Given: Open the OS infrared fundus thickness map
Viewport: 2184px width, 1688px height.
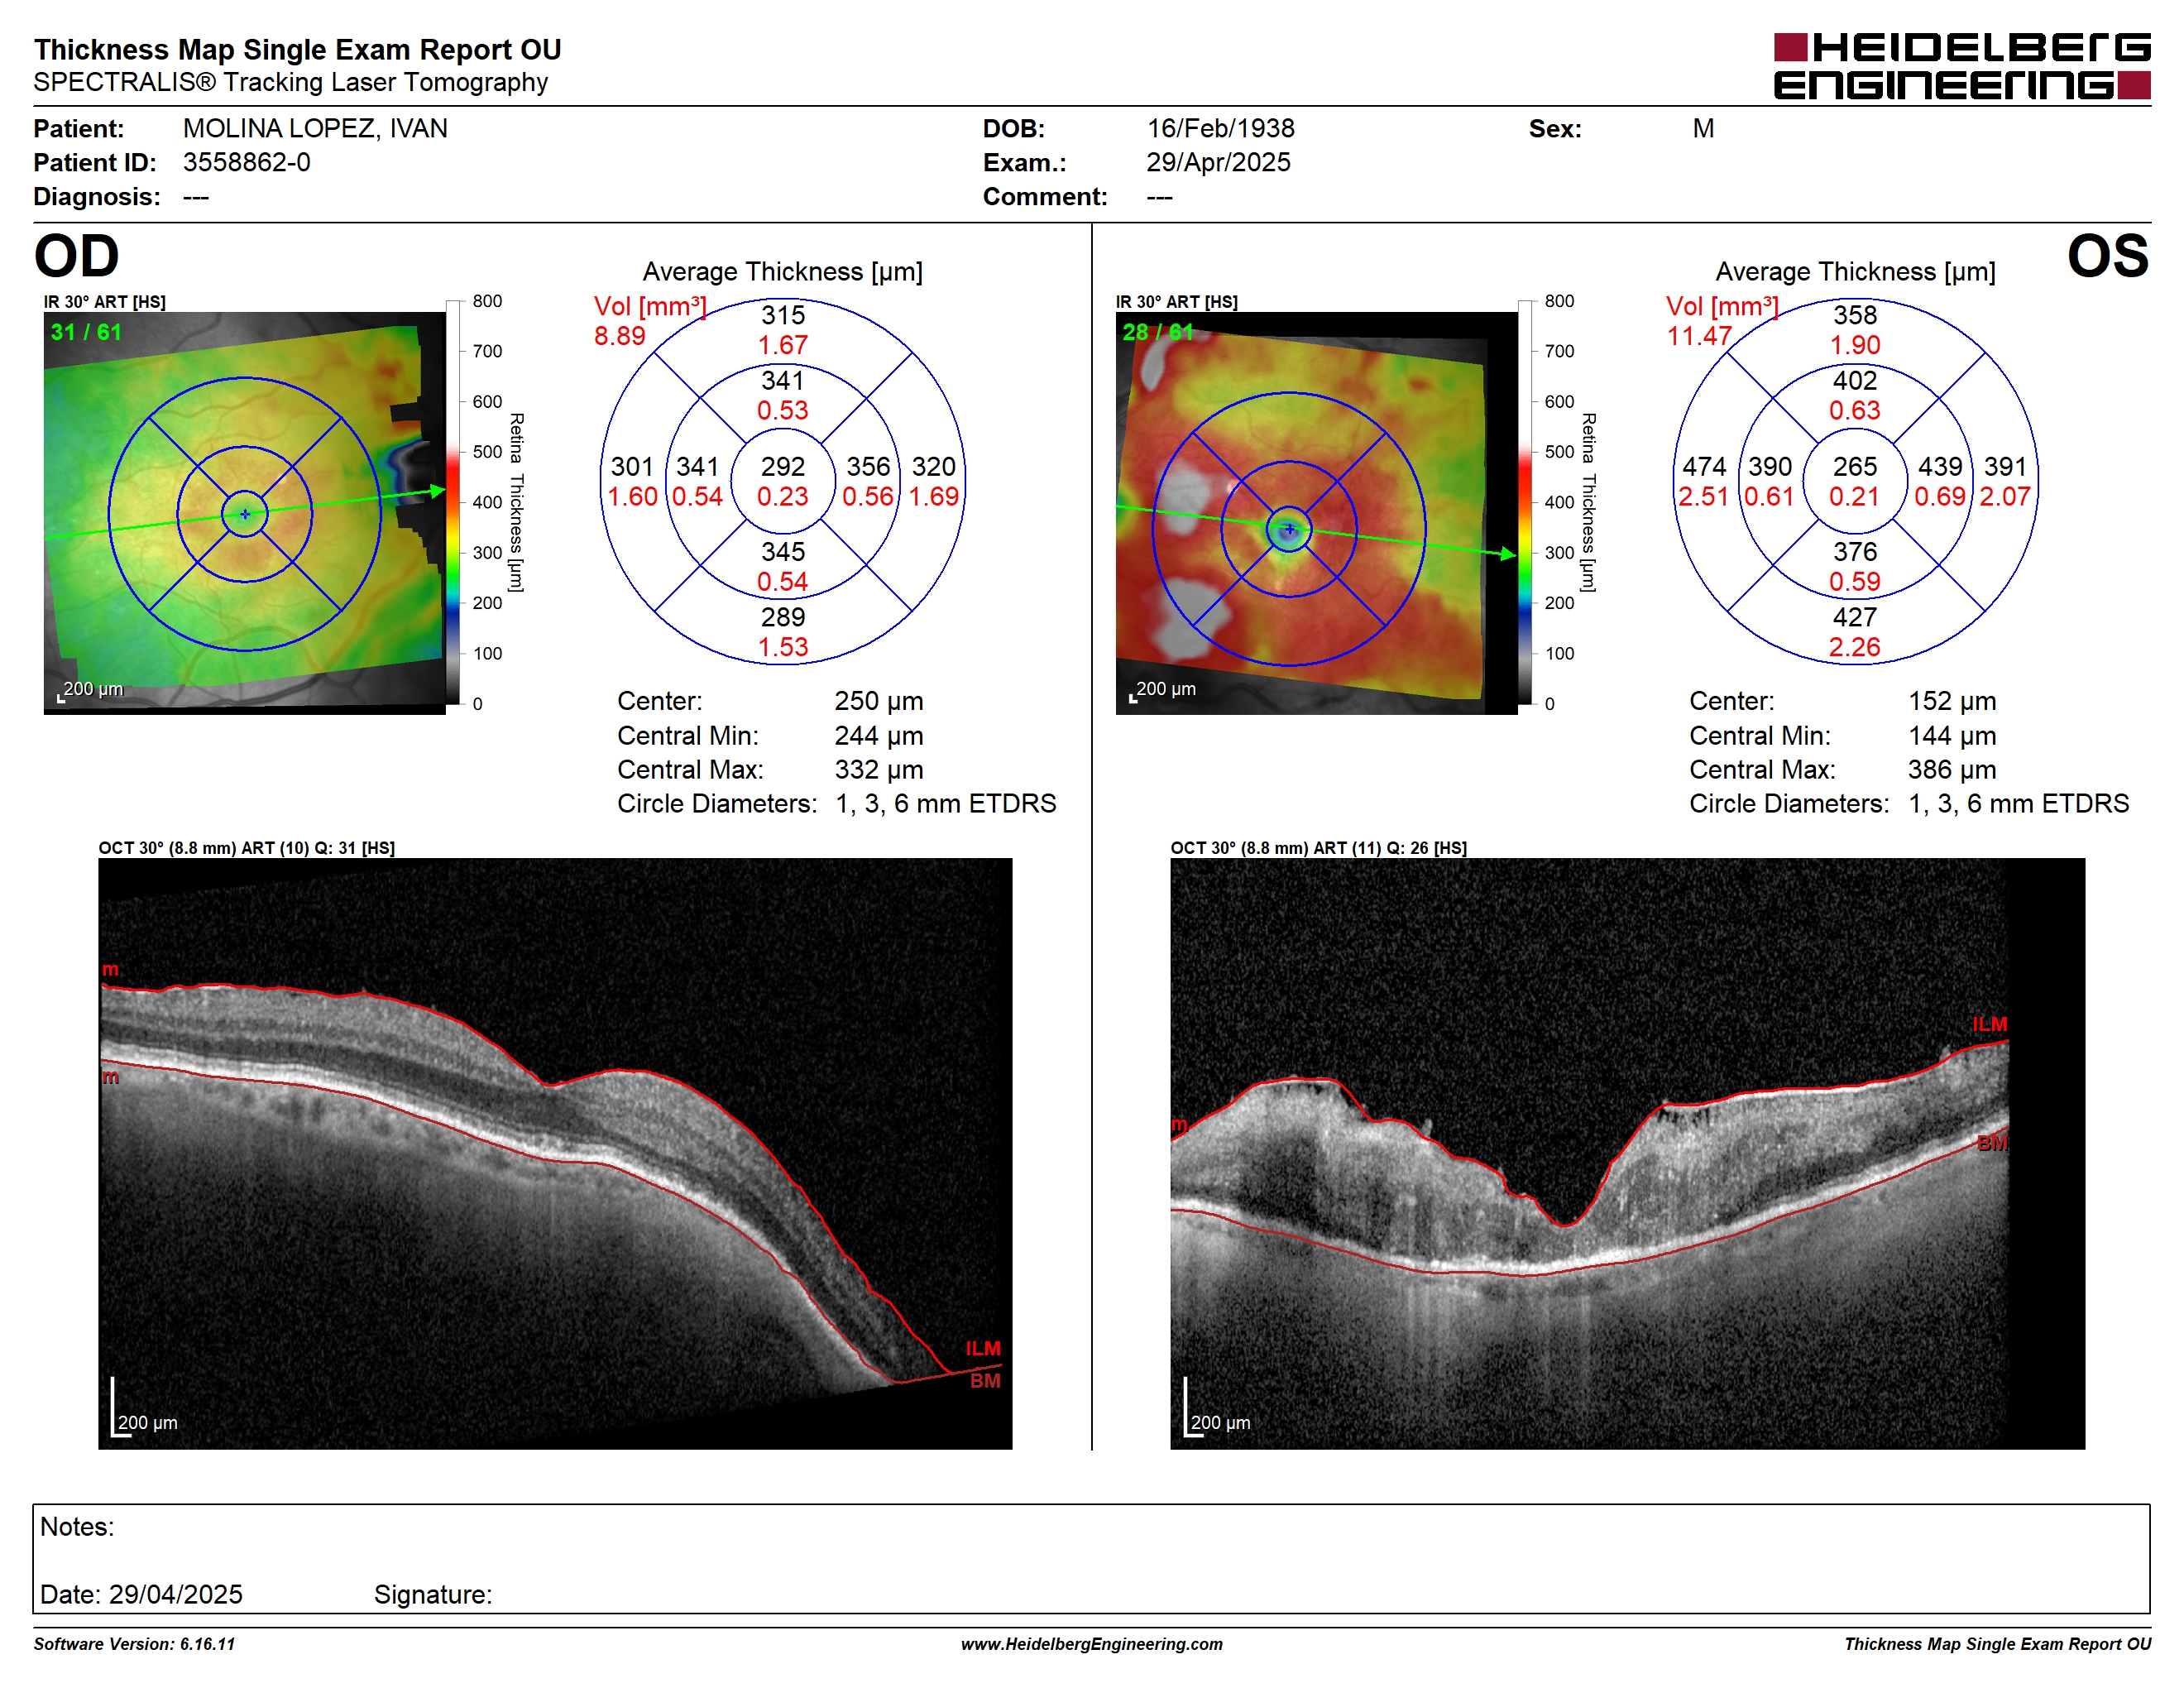Looking at the screenshot, I should 1316,513.
